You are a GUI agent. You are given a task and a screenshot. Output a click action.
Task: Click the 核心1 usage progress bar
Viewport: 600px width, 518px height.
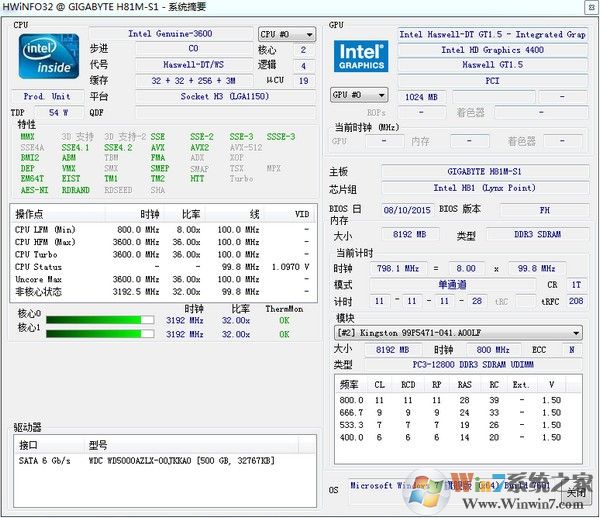(x=100, y=334)
